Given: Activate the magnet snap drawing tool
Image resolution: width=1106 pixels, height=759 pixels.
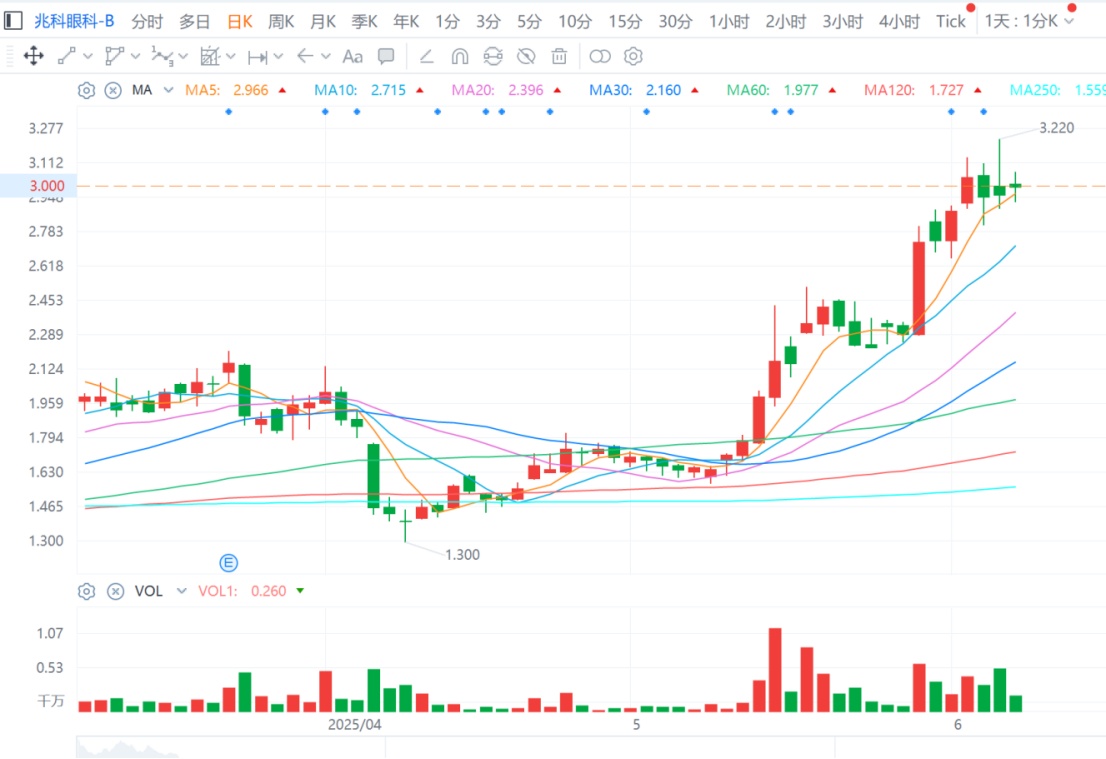Looking at the screenshot, I should point(460,56).
